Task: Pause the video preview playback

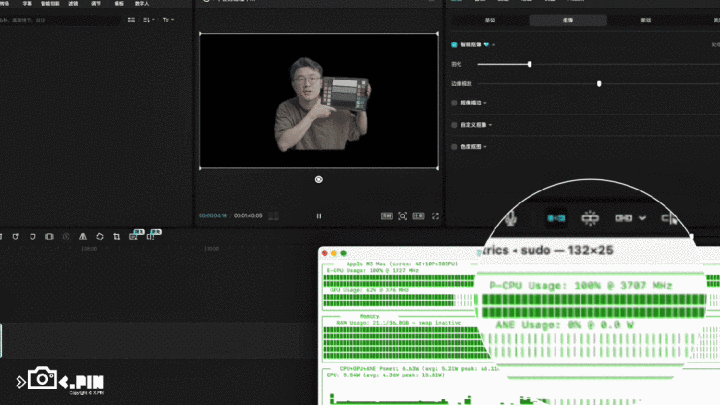Action: [319, 215]
